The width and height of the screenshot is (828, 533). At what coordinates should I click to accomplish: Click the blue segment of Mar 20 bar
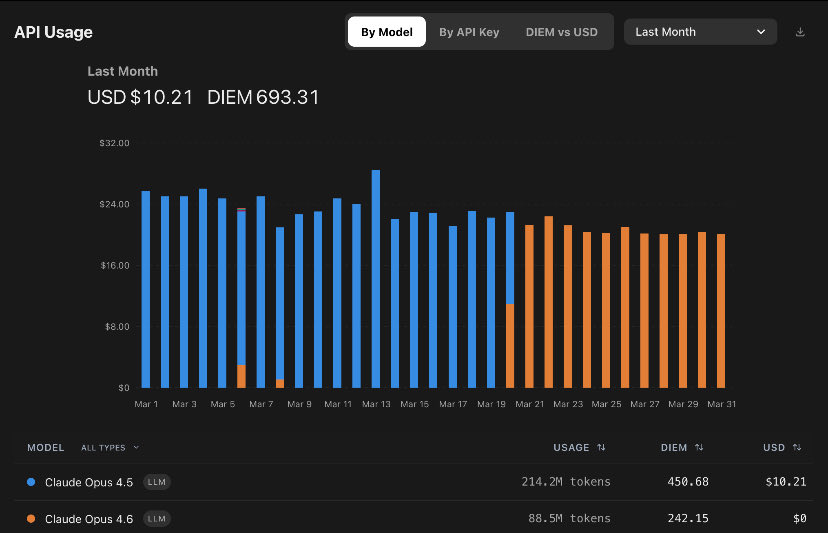tap(510, 258)
